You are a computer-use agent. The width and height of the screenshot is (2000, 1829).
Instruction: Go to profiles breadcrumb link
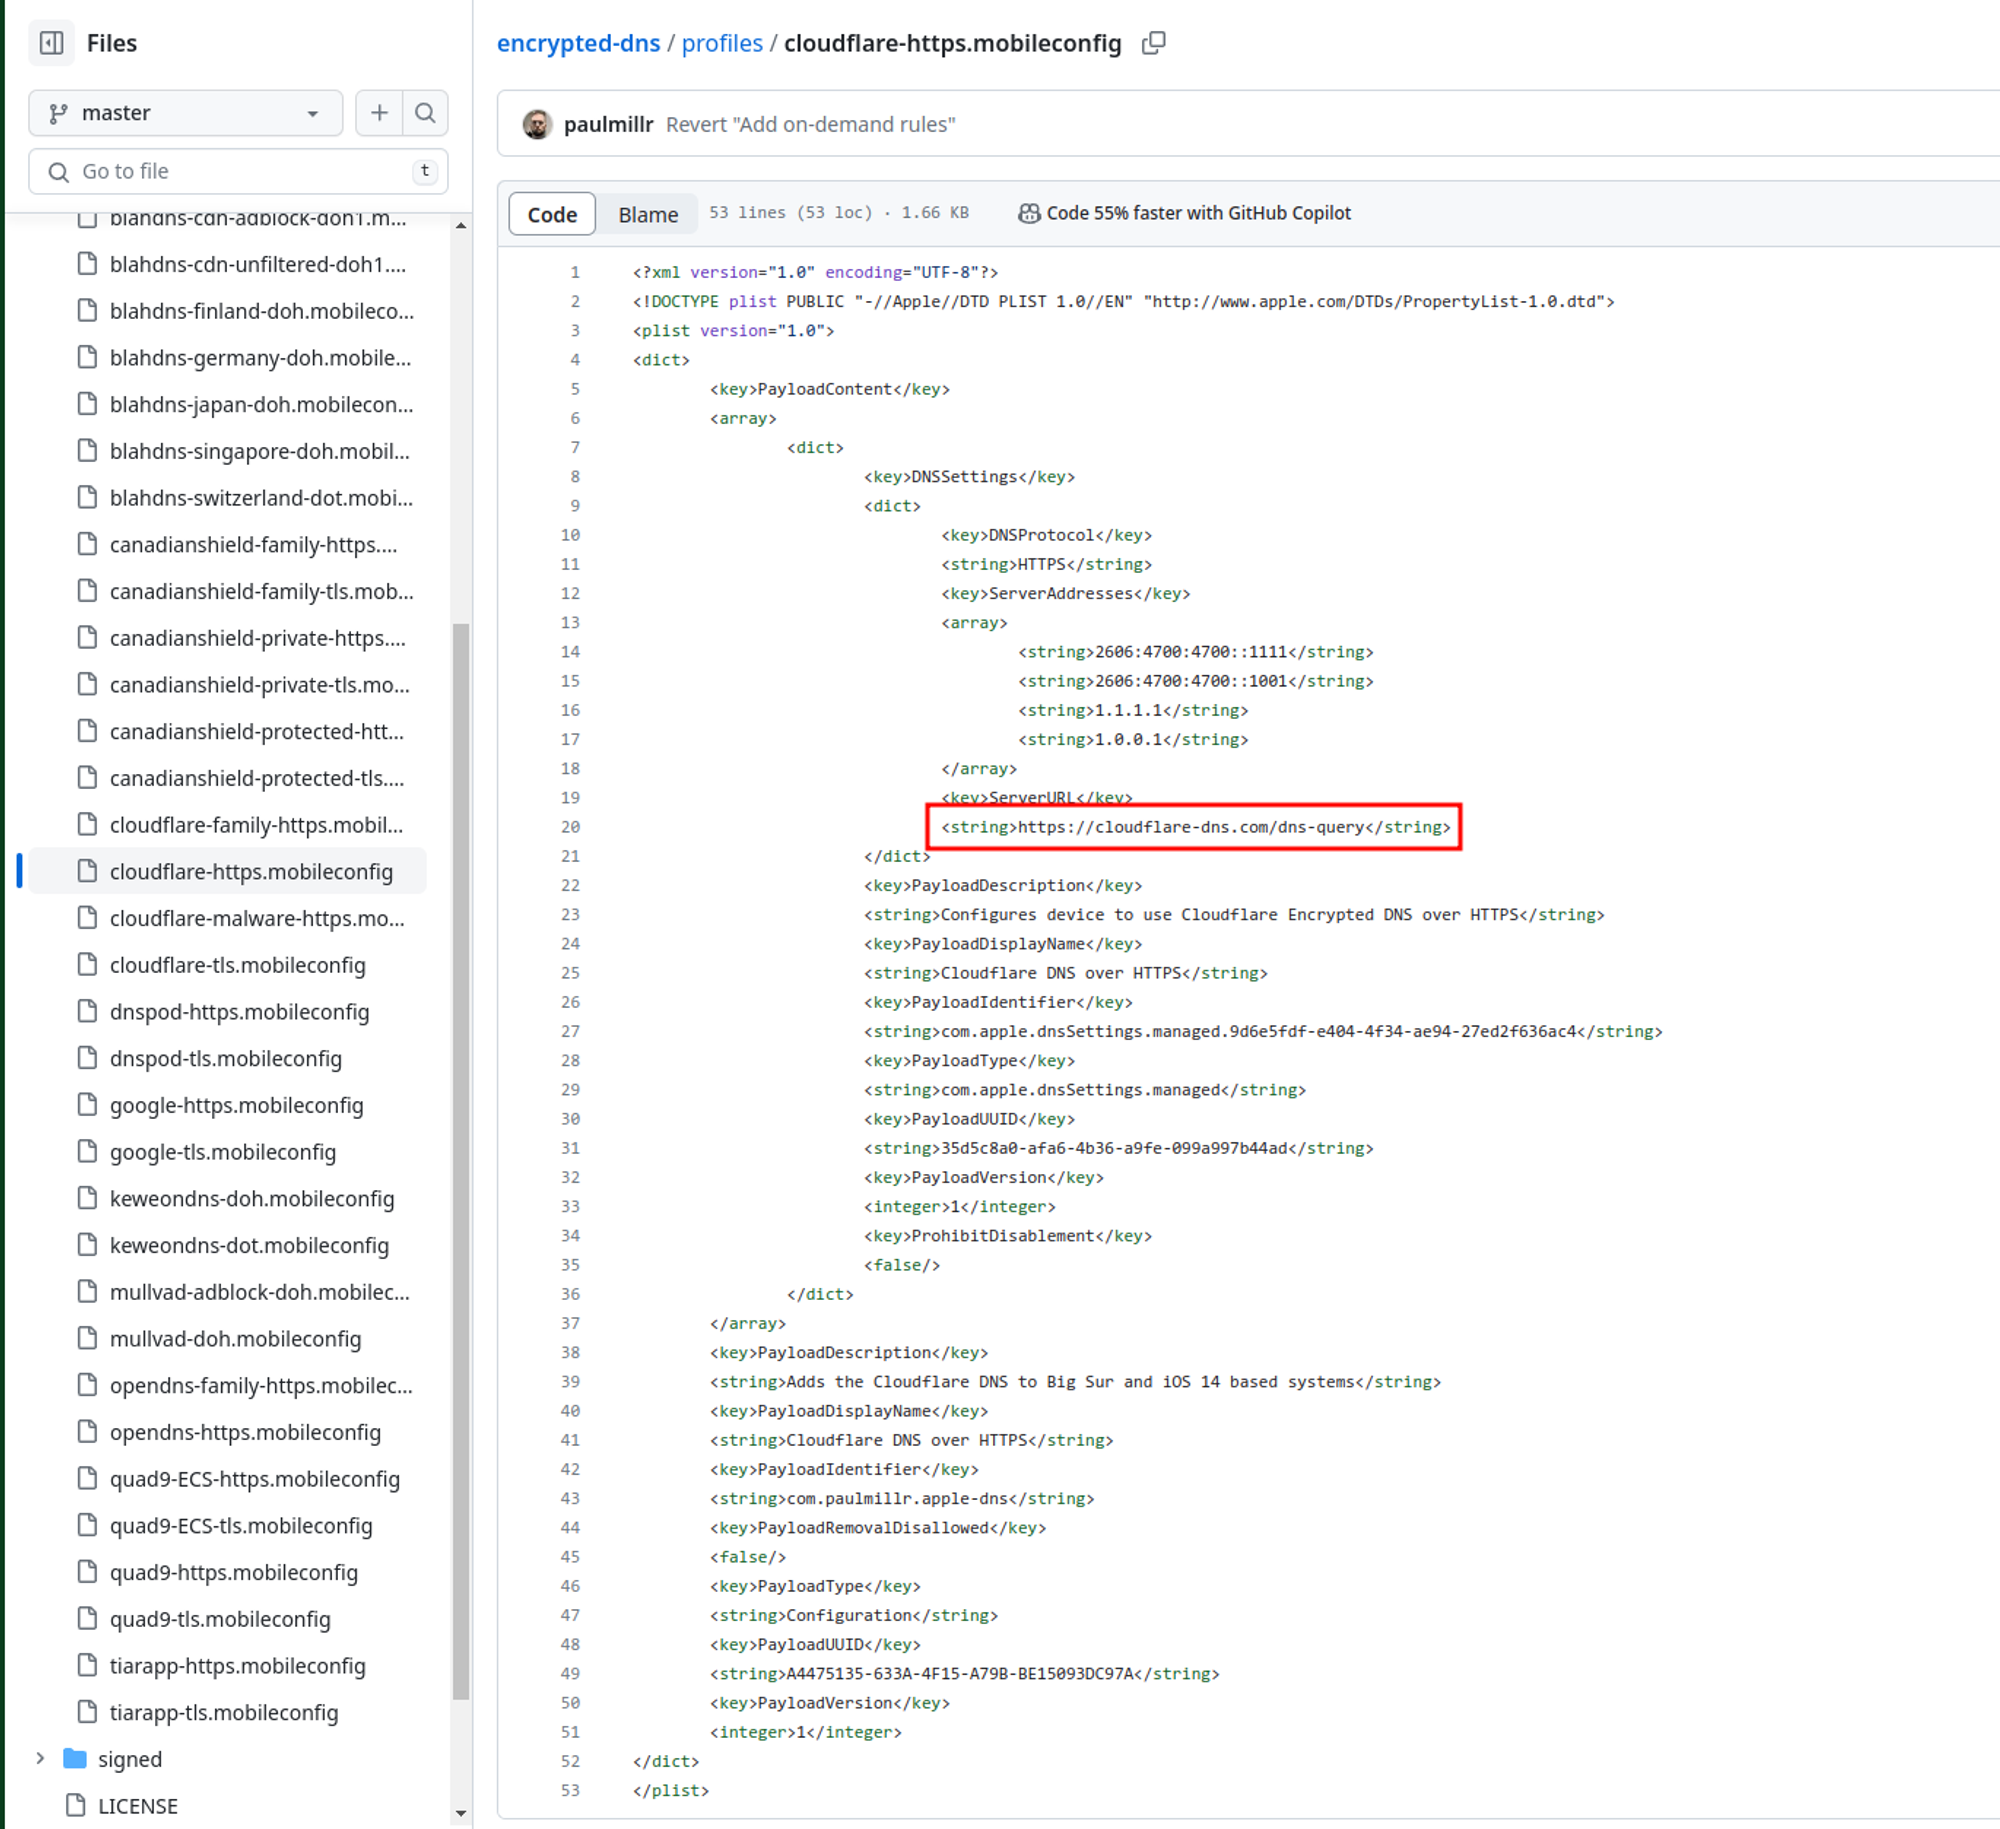pyautogui.click(x=721, y=43)
